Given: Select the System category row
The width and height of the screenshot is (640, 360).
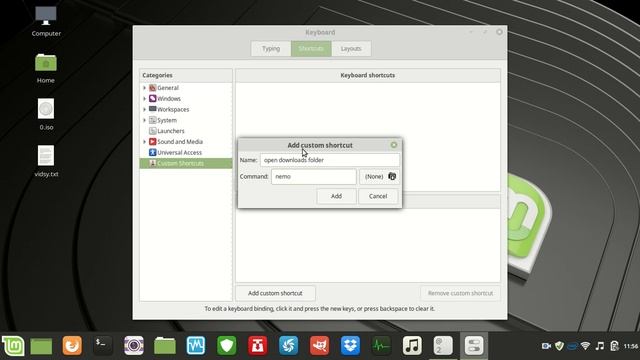Looking at the screenshot, I should (186, 120).
